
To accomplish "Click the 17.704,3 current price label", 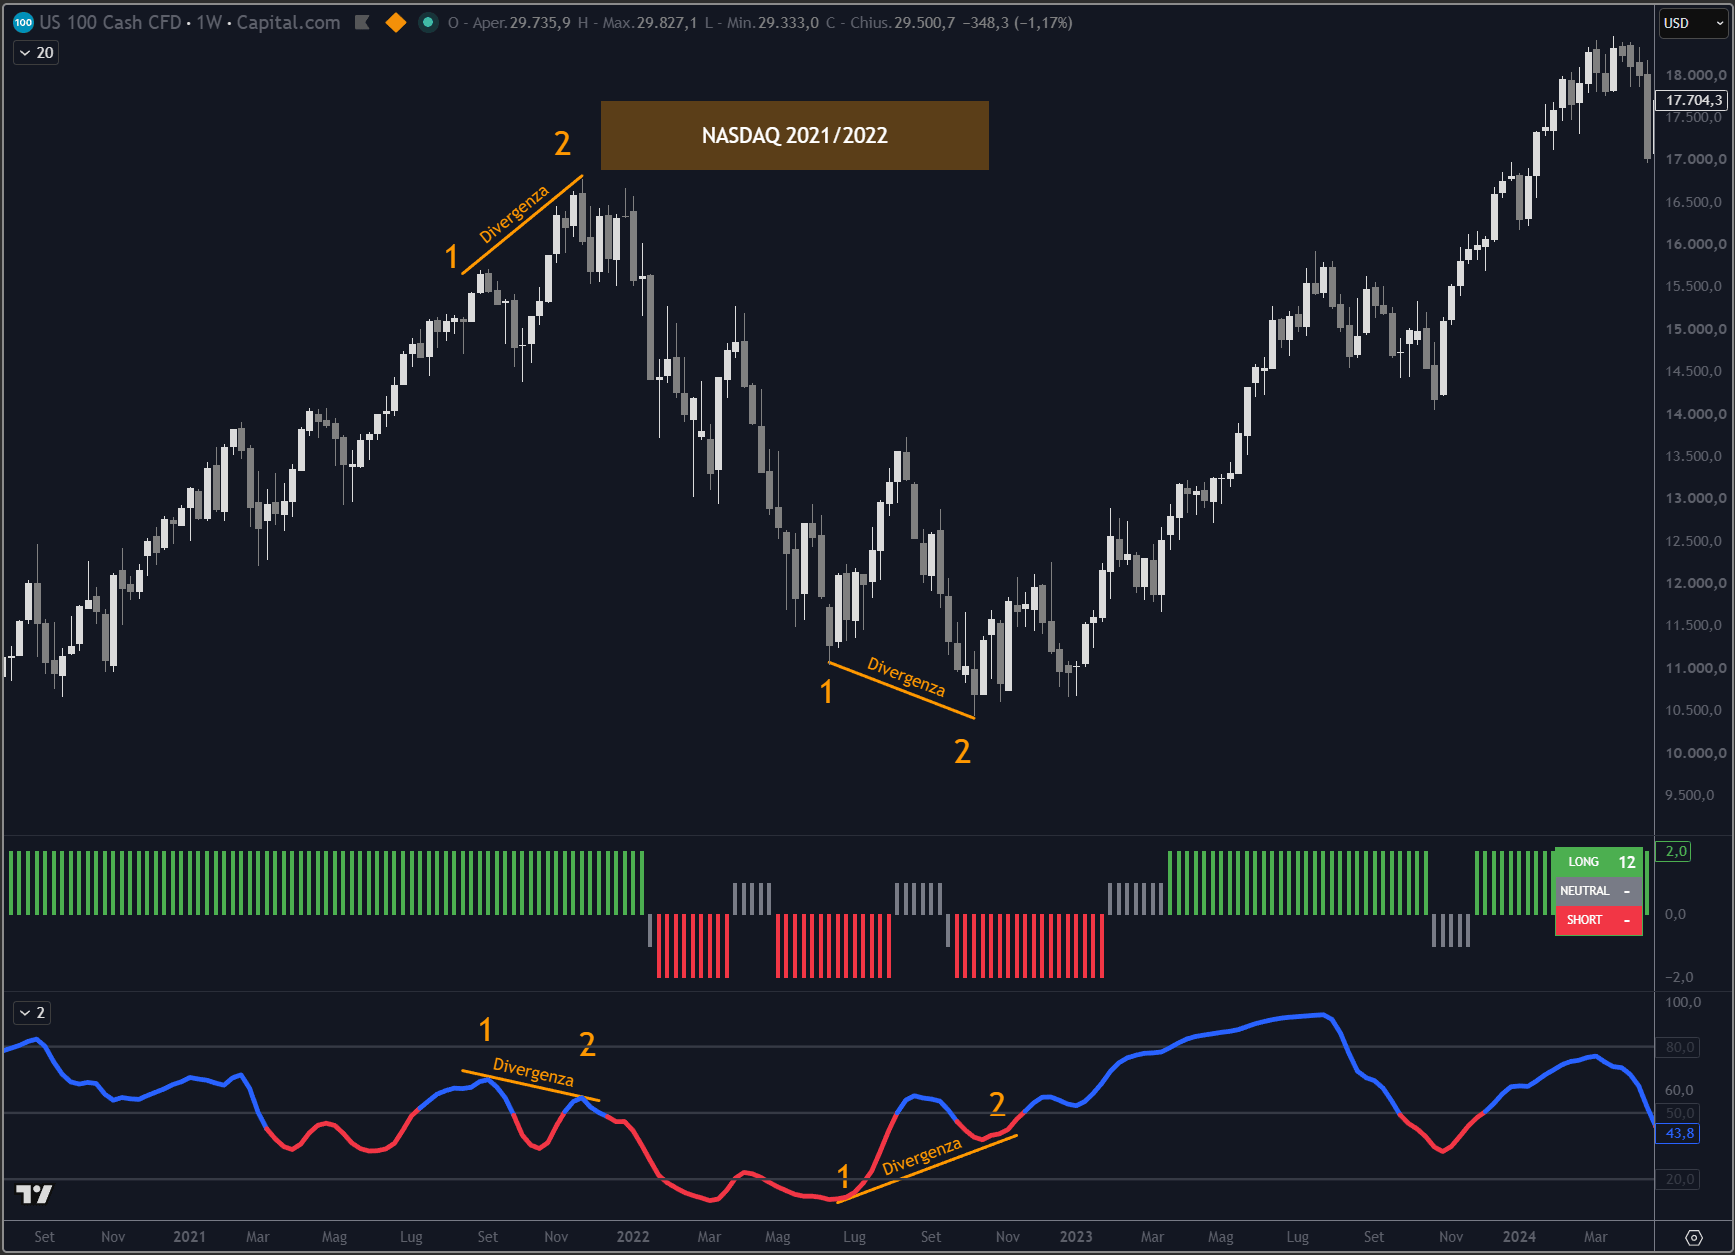I will [x=1693, y=100].
